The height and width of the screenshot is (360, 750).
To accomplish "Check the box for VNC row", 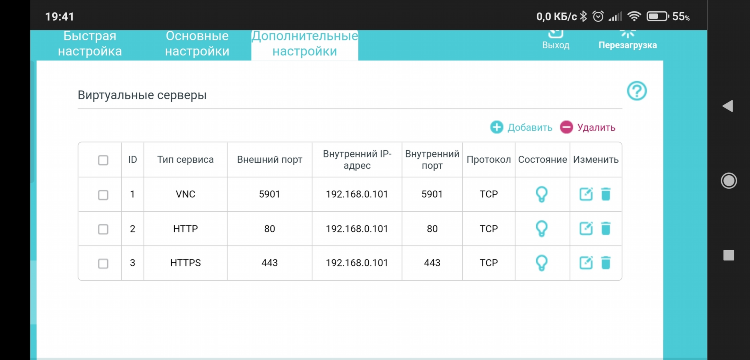I will tap(103, 195).
